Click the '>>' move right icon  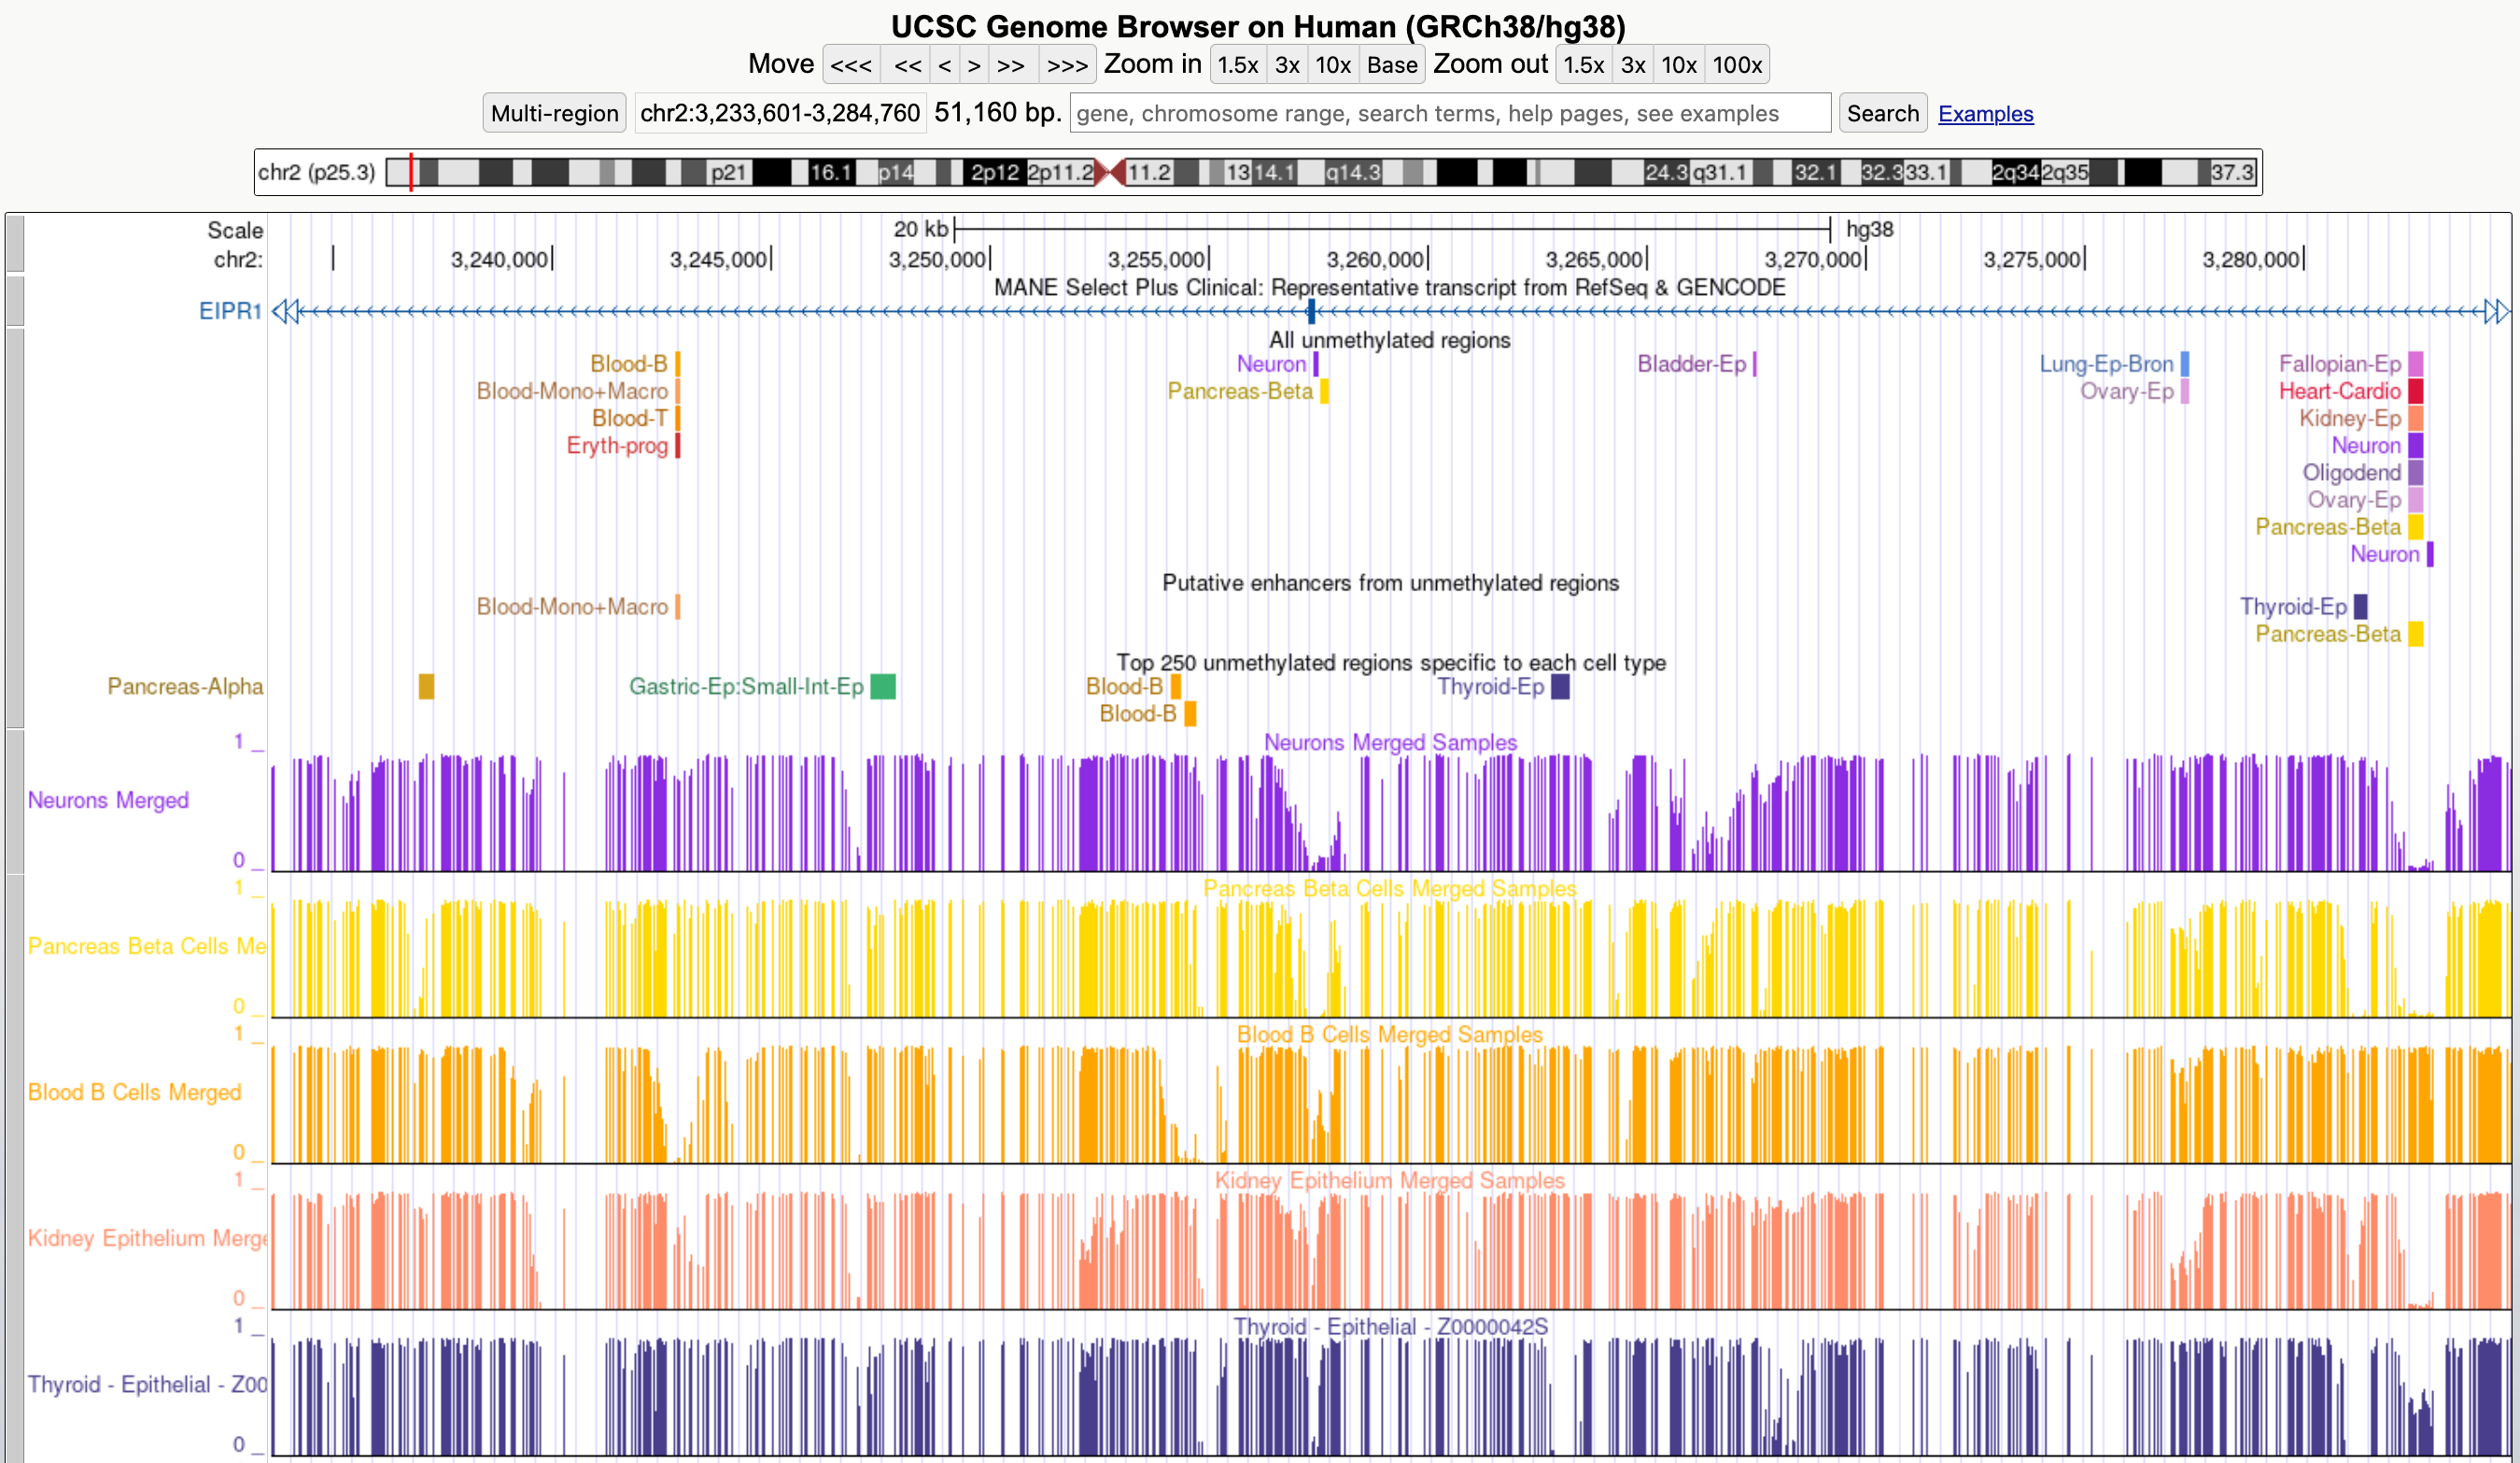click(1012, 64)
